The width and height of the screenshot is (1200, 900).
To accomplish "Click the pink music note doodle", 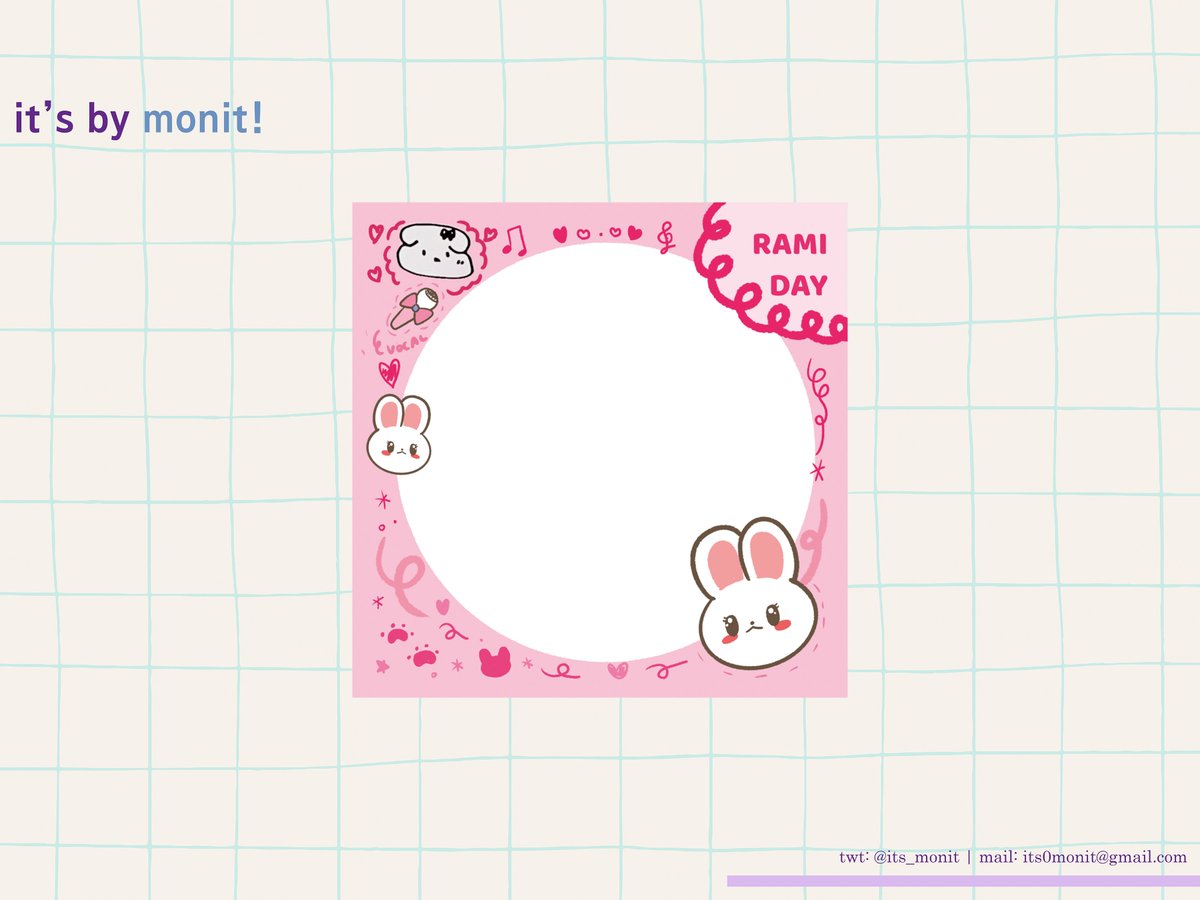I will pyautogui.click(x=513, y=240).
